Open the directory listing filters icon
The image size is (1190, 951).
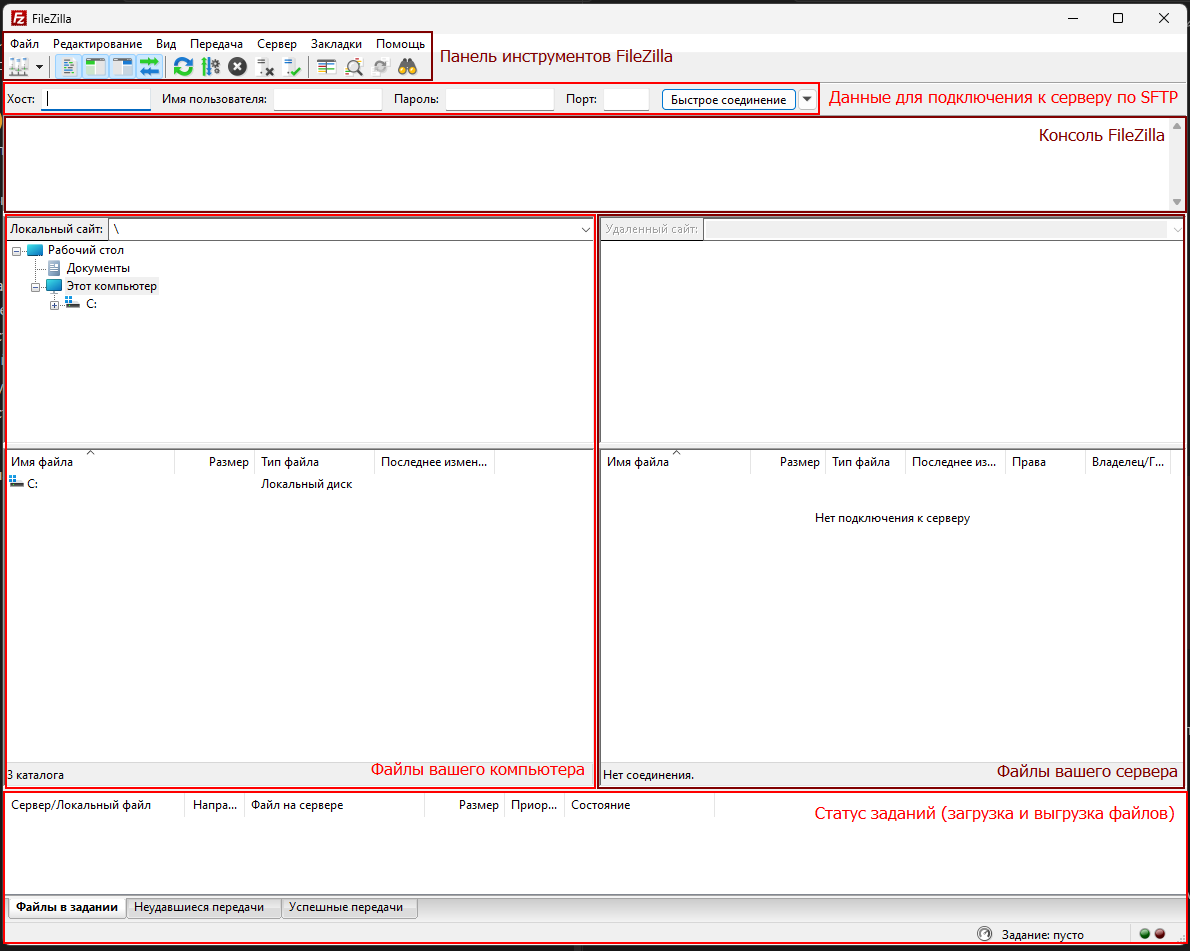pyautogui.click(x=326, y=67)
